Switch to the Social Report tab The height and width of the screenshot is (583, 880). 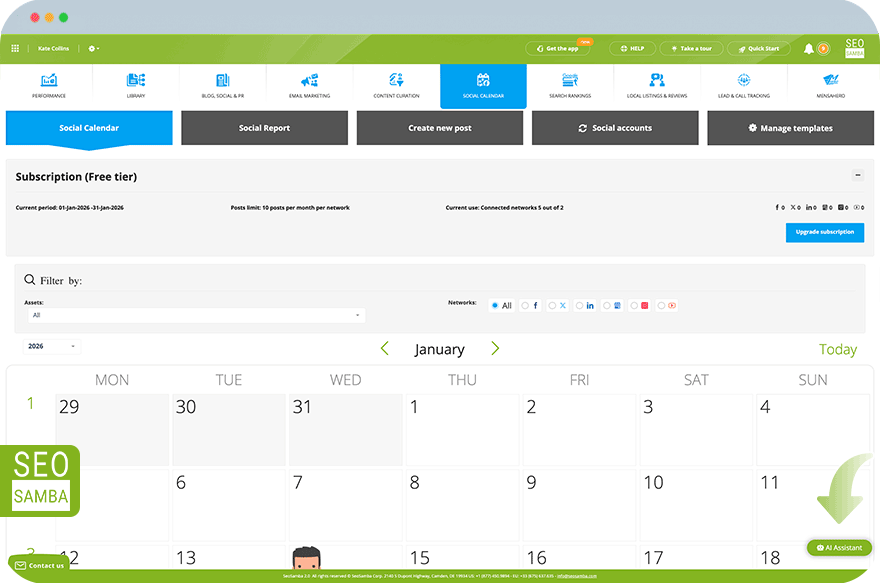[x=264, y=128]
